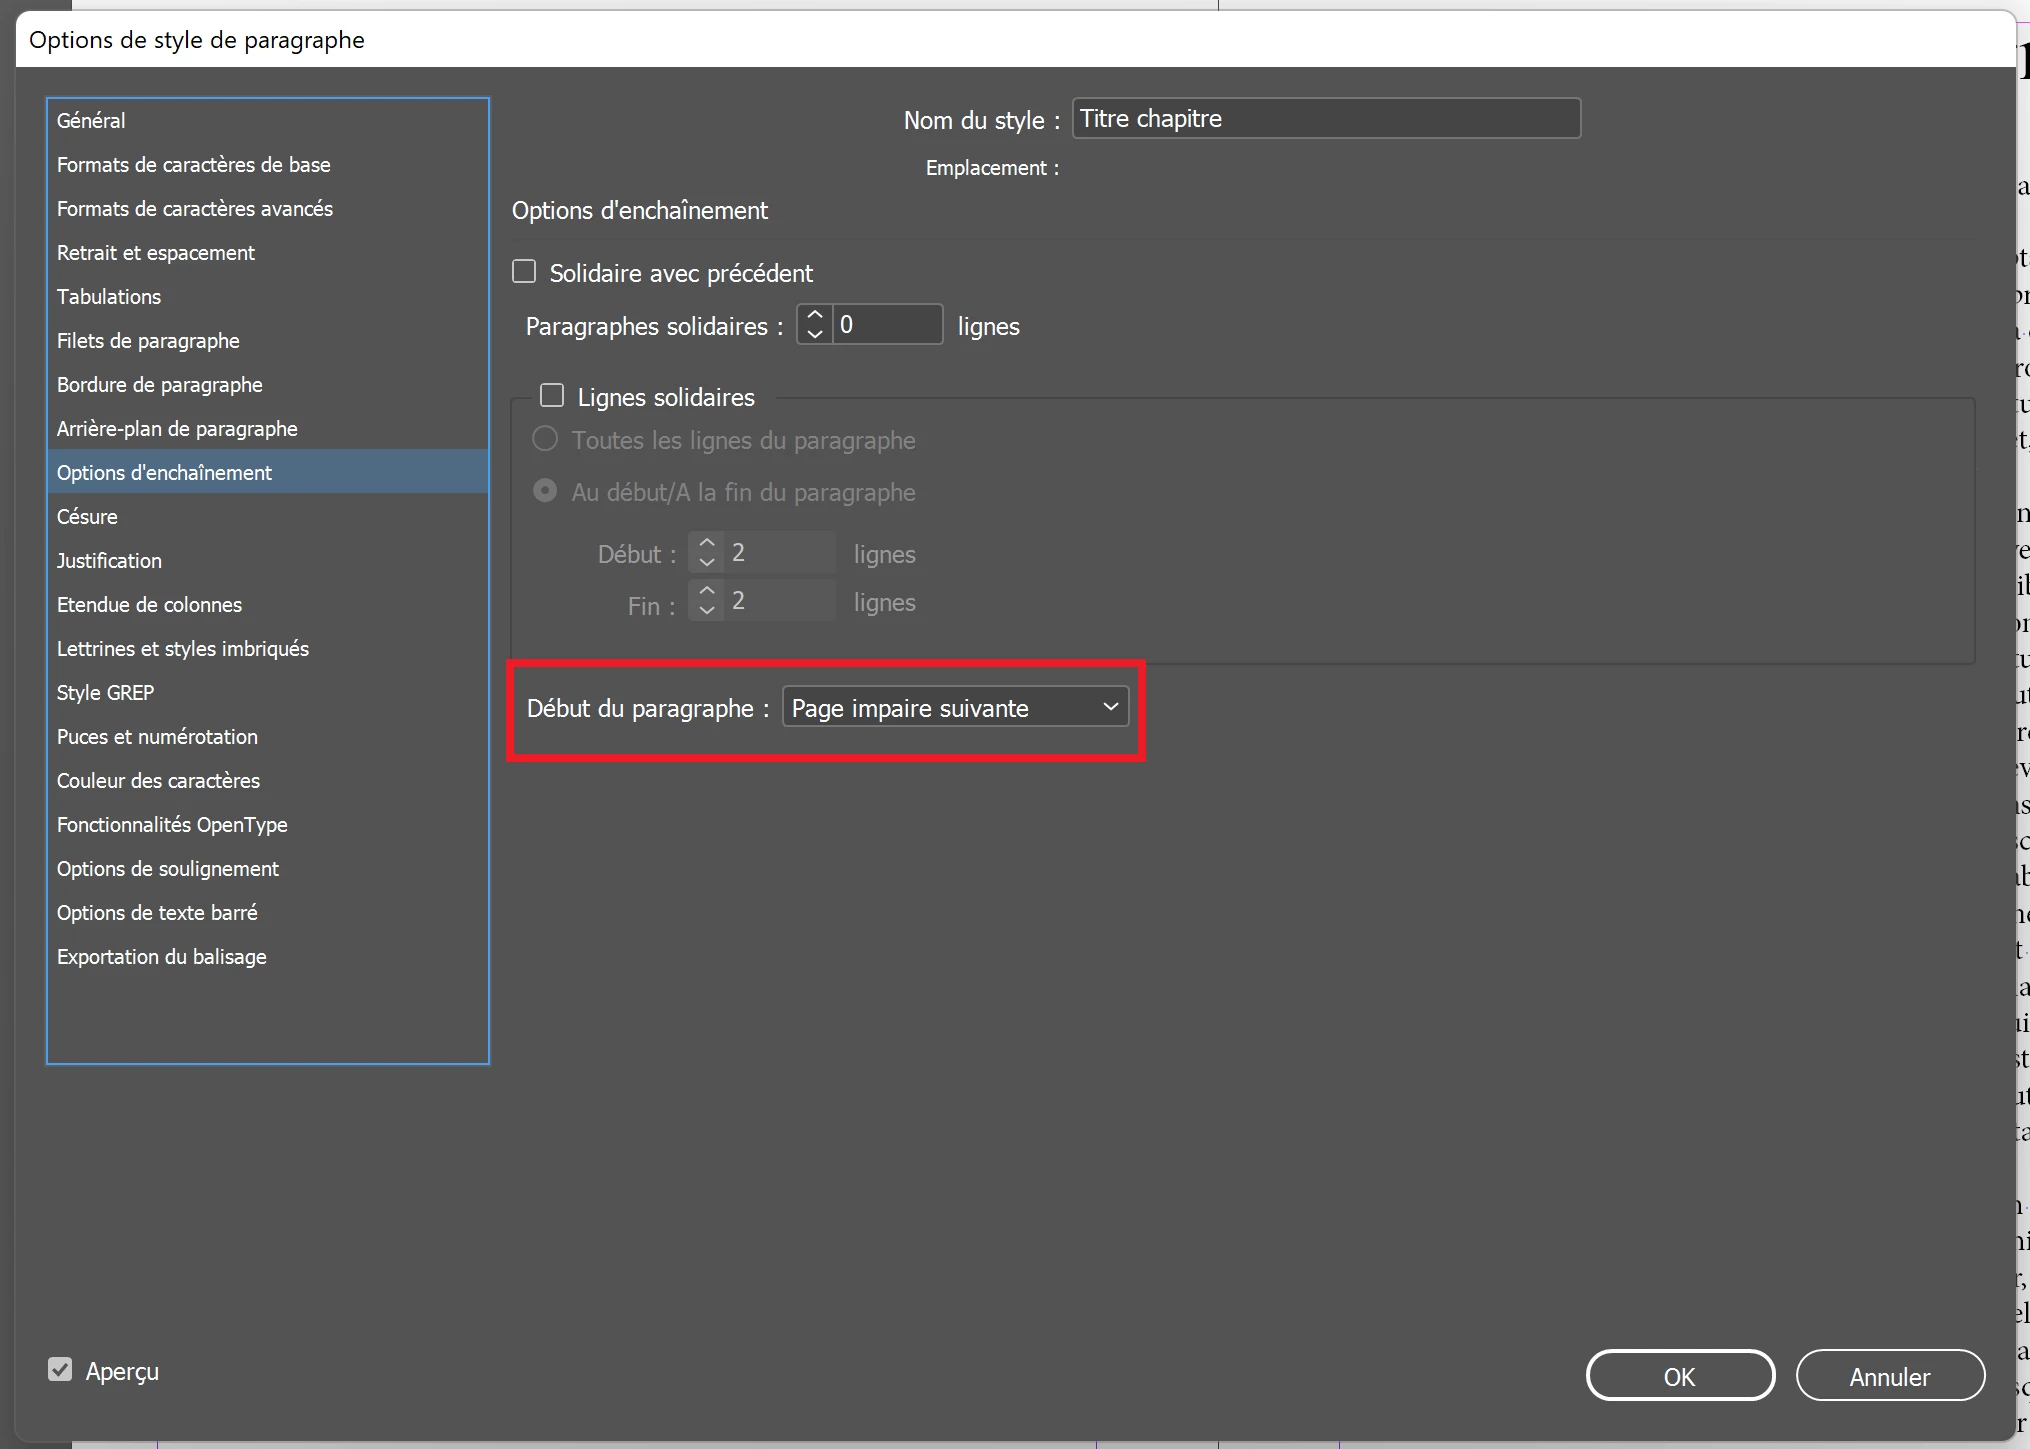Click Annuler to cancel dialog

click(1889, 1376)
